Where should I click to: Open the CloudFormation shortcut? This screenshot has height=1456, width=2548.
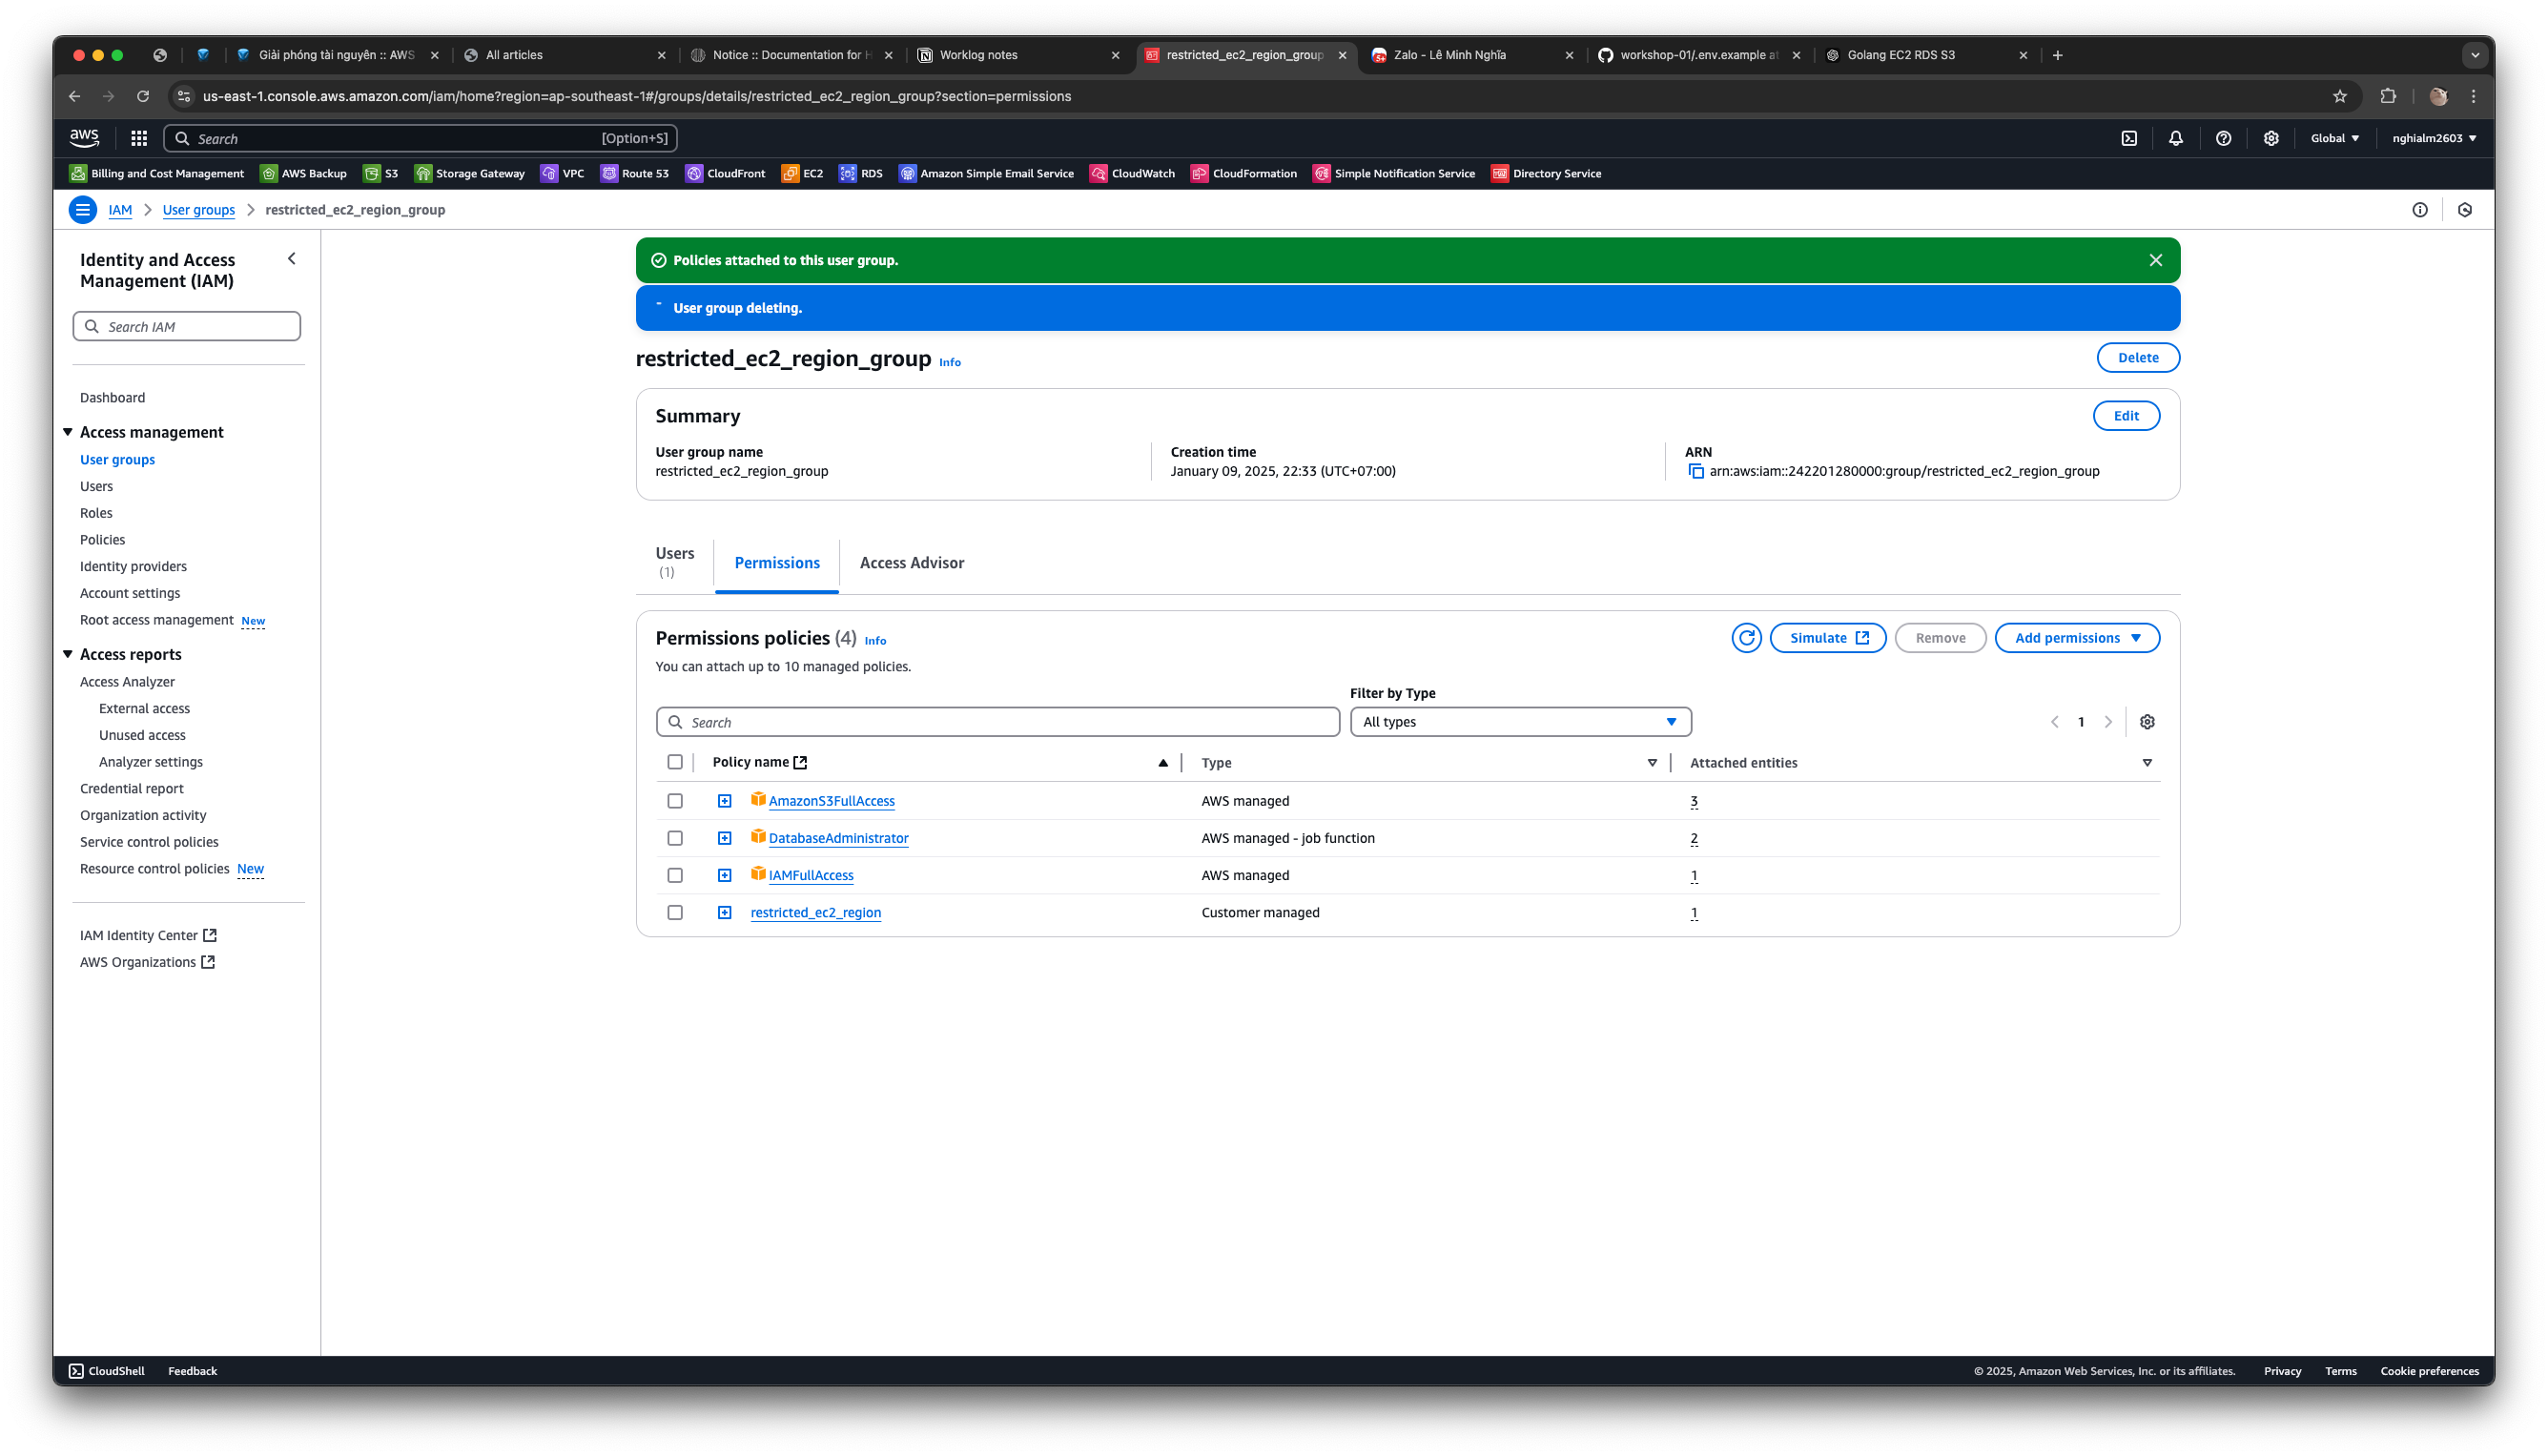tap(1245, 173)
